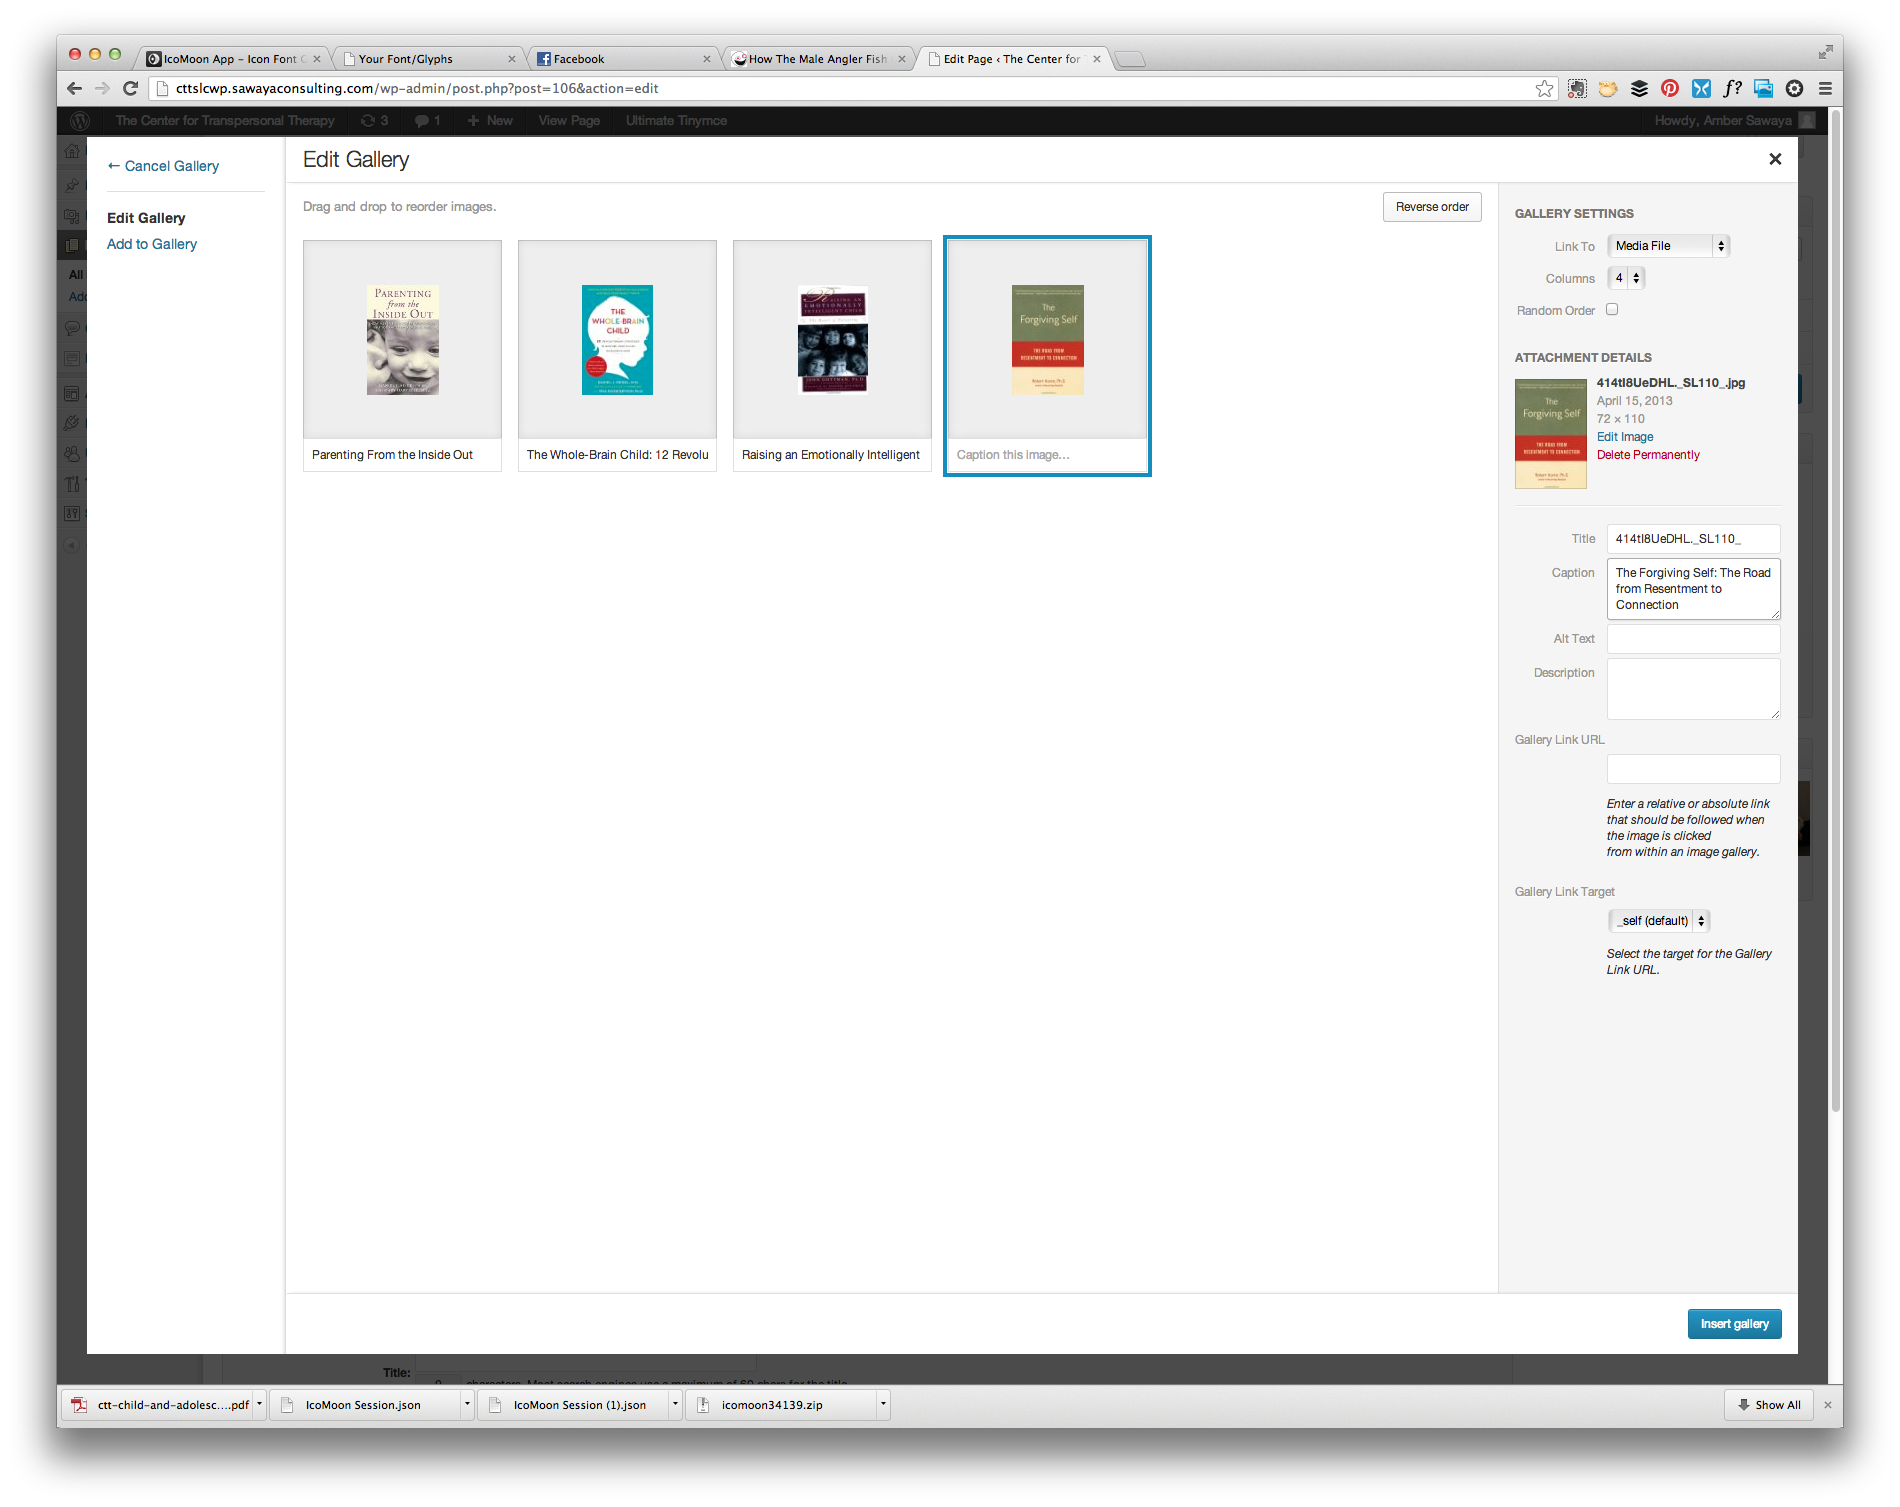This screenshot has height=1507, width=1900.
Task: Switch to the How The Male Angler Fish tab
Action: pos(815,59)
